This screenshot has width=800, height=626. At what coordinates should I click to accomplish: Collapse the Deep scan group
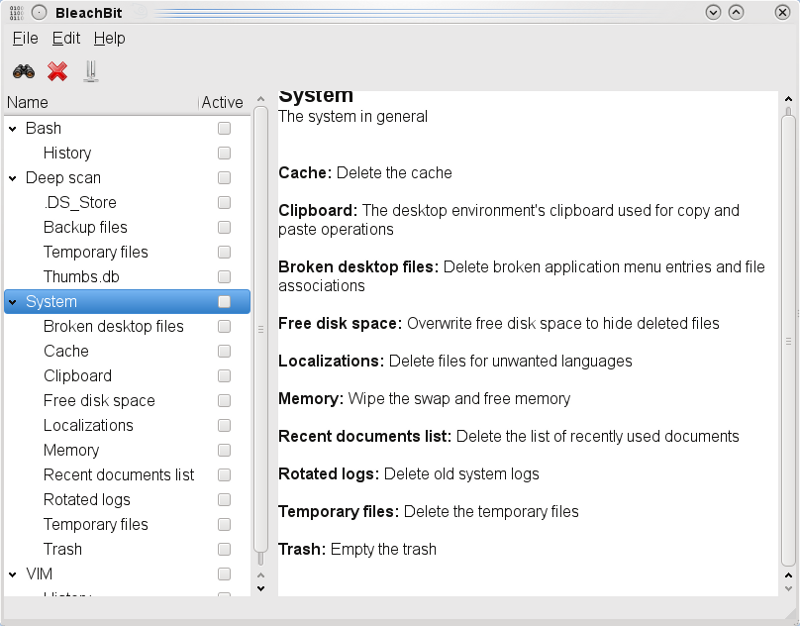pyautogui.click(x=13, y=178)
